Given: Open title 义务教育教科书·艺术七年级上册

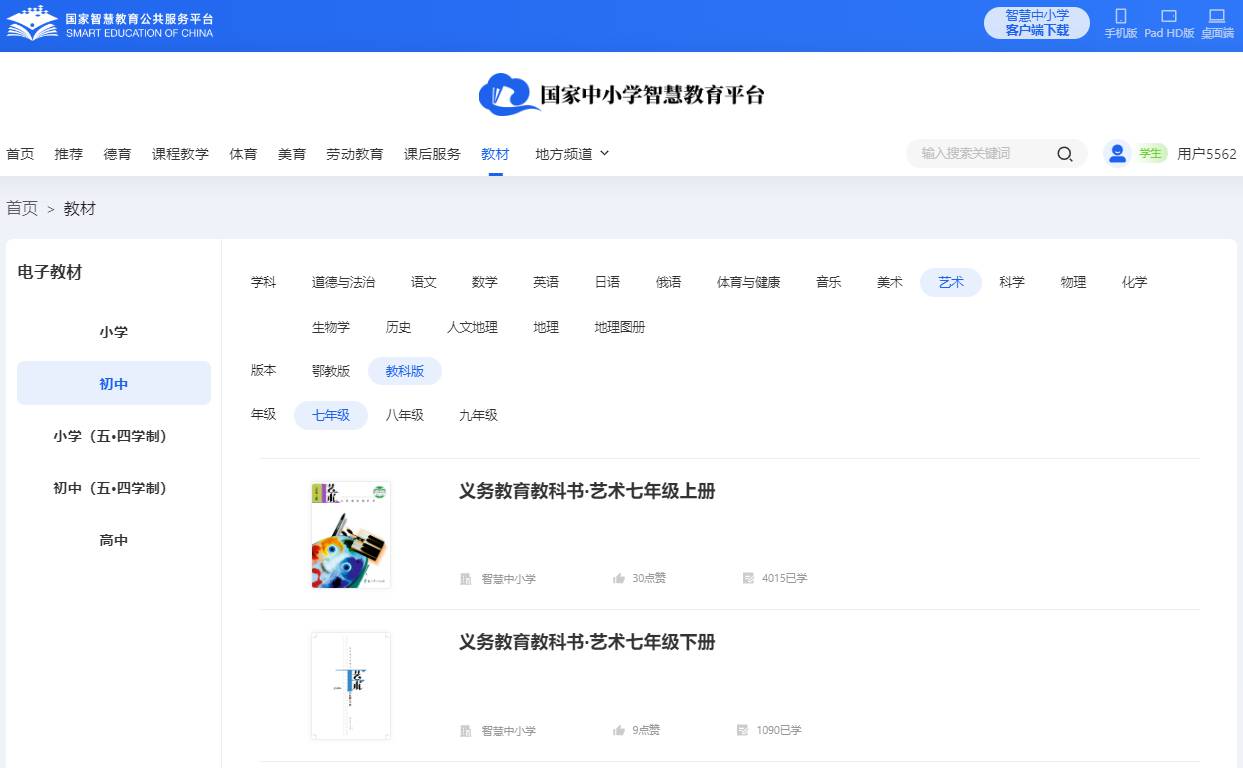Looking at the screenshot, I should tap(587, 491).
